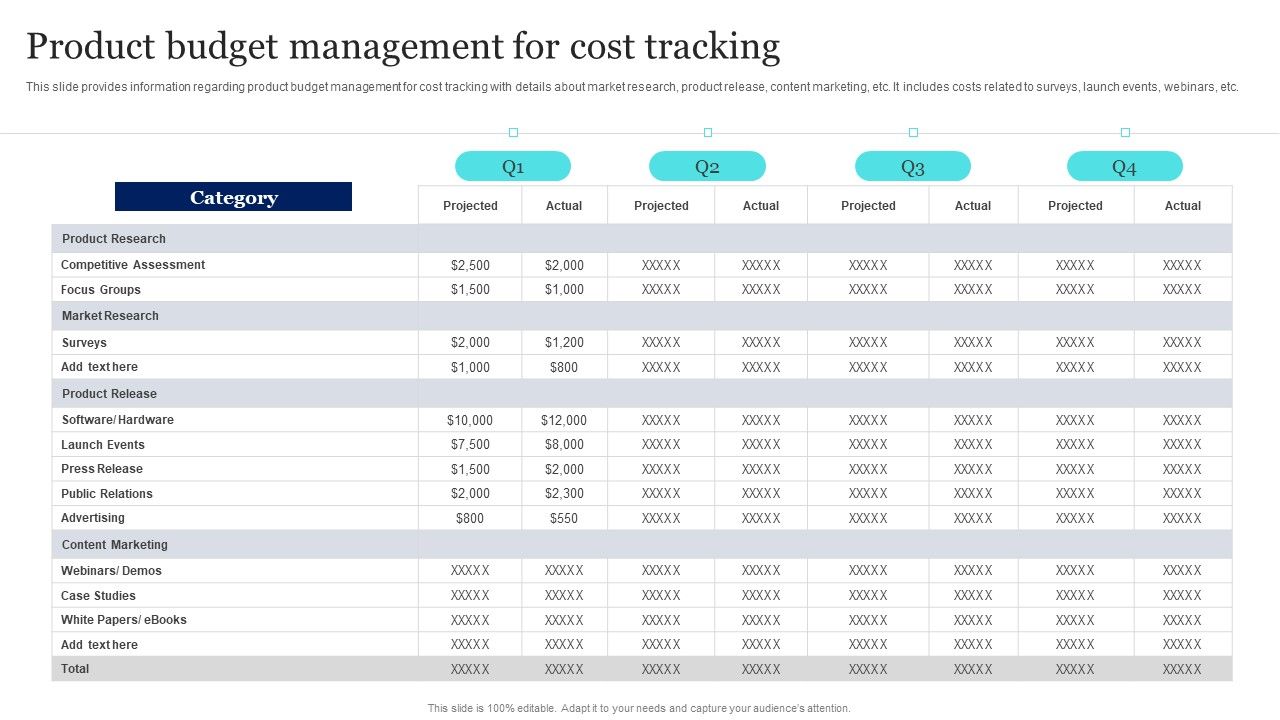Select Surveys Q1 actual $1,200

pos(564,343)
